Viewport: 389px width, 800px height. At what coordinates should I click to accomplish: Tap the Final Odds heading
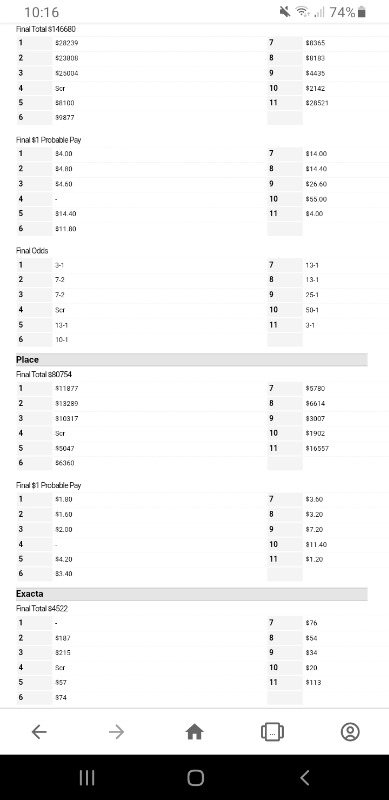[32, 251]
